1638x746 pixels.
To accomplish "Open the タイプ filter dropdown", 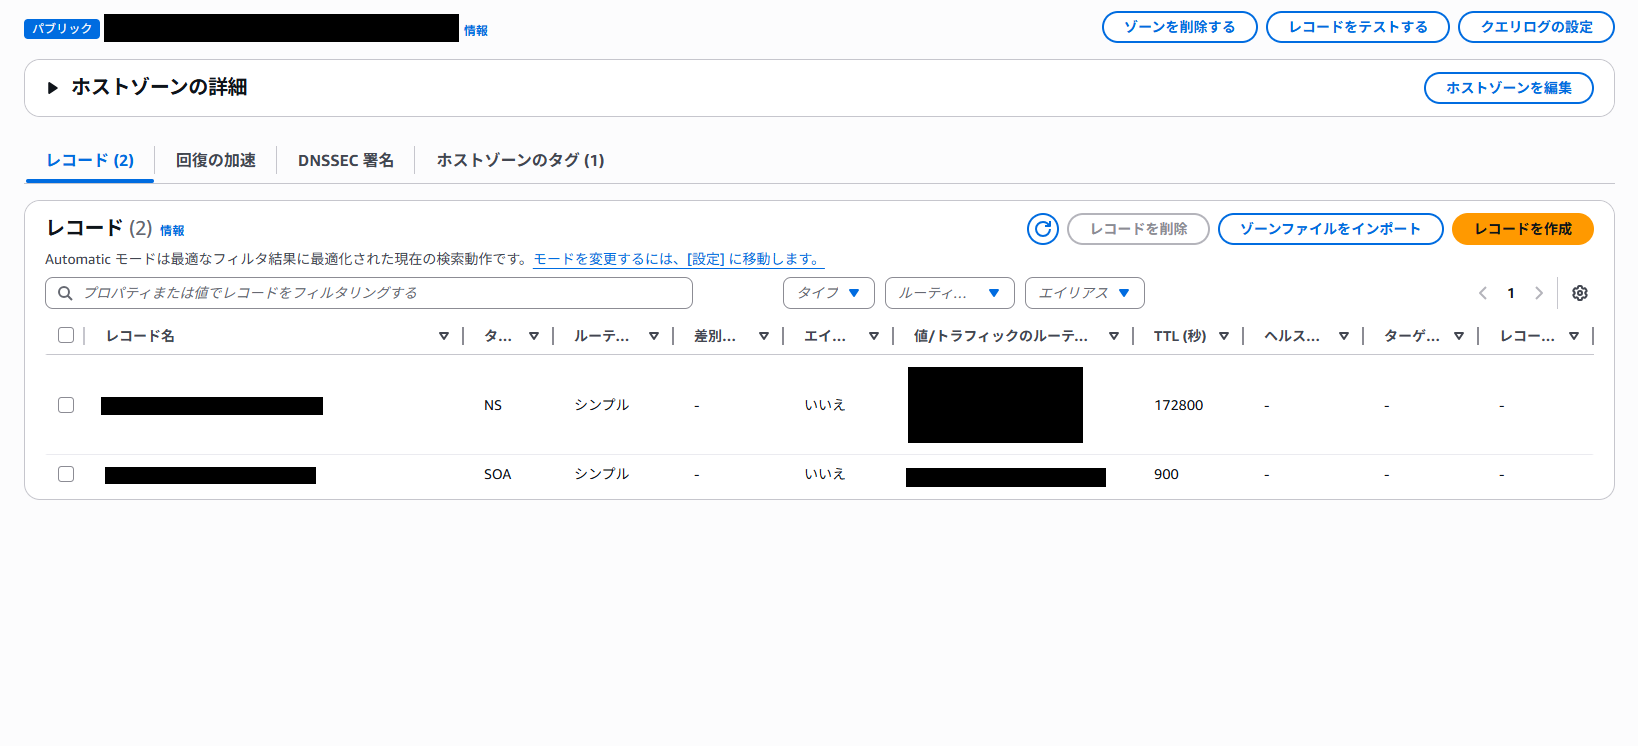I will pos(828,293).
